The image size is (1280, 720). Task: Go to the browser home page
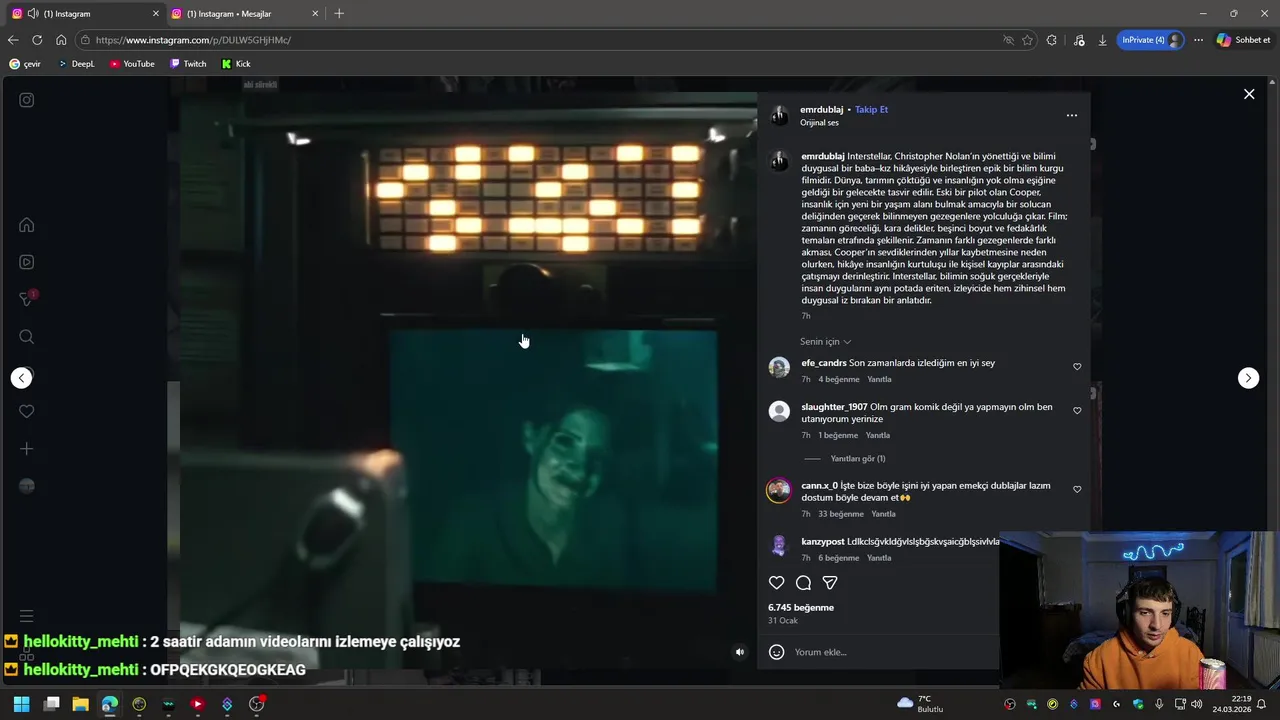point(61,40)
